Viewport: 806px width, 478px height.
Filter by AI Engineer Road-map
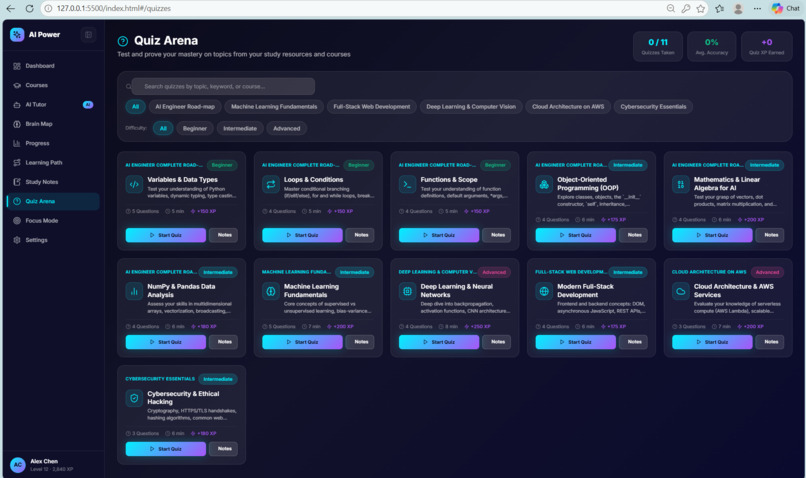185,107
